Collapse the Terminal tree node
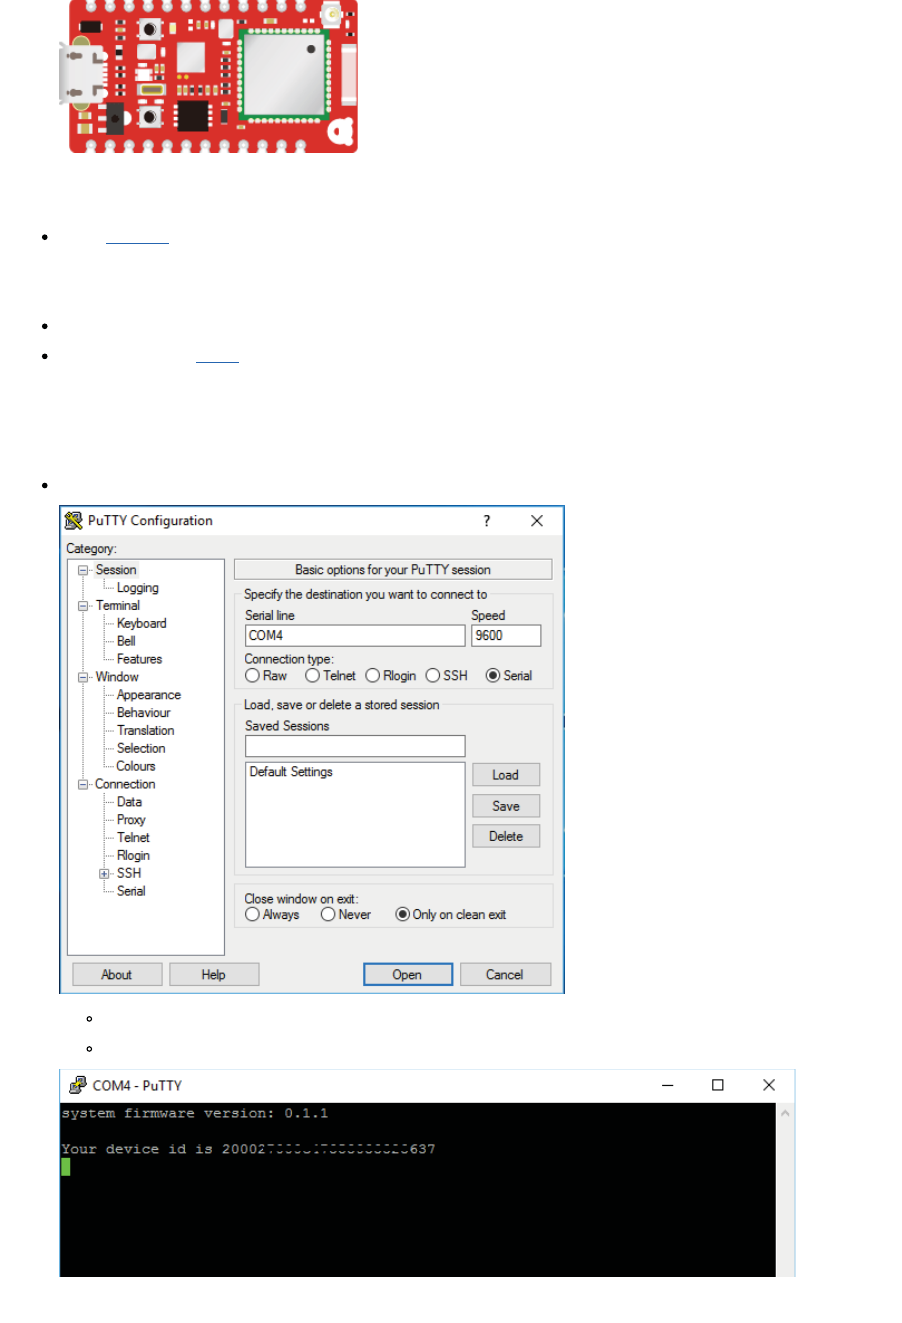 83,606
